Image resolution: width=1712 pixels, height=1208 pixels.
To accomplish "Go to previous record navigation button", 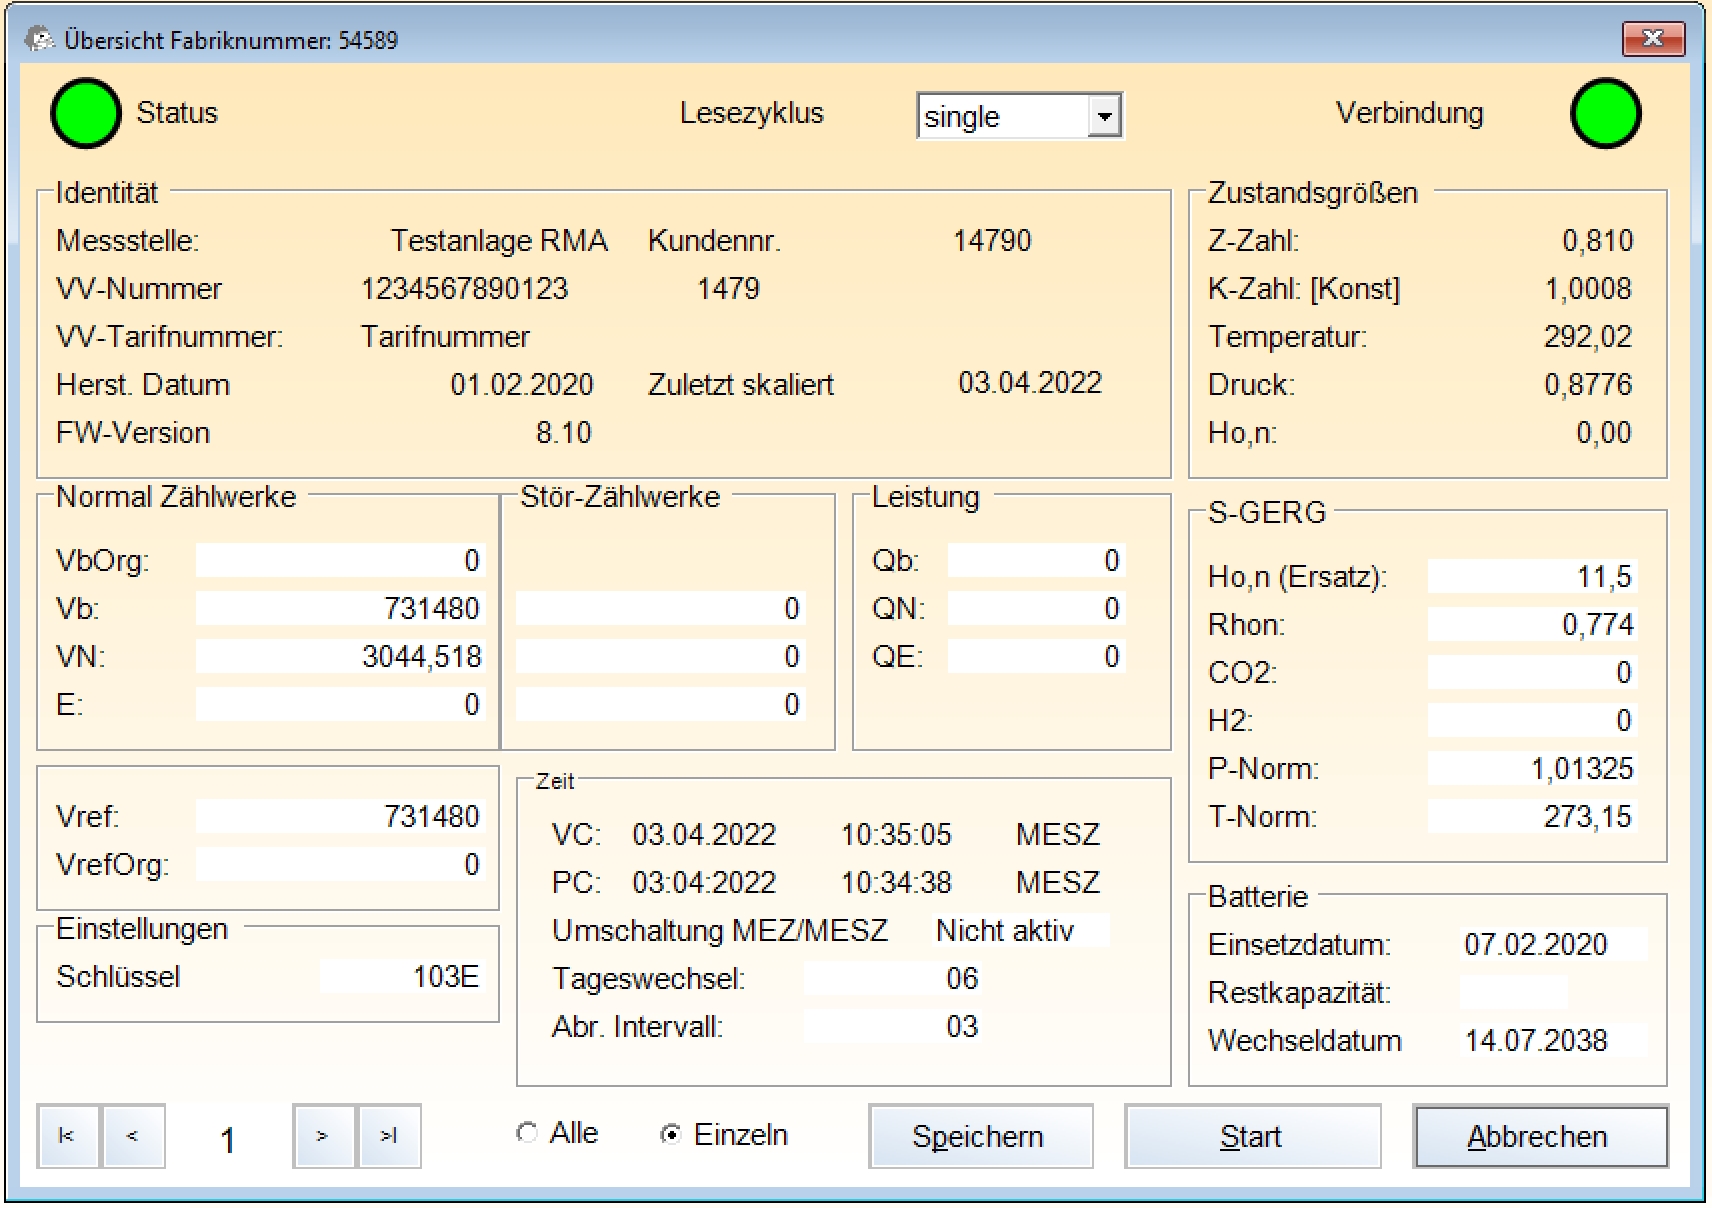I will tap(133, 1136).
